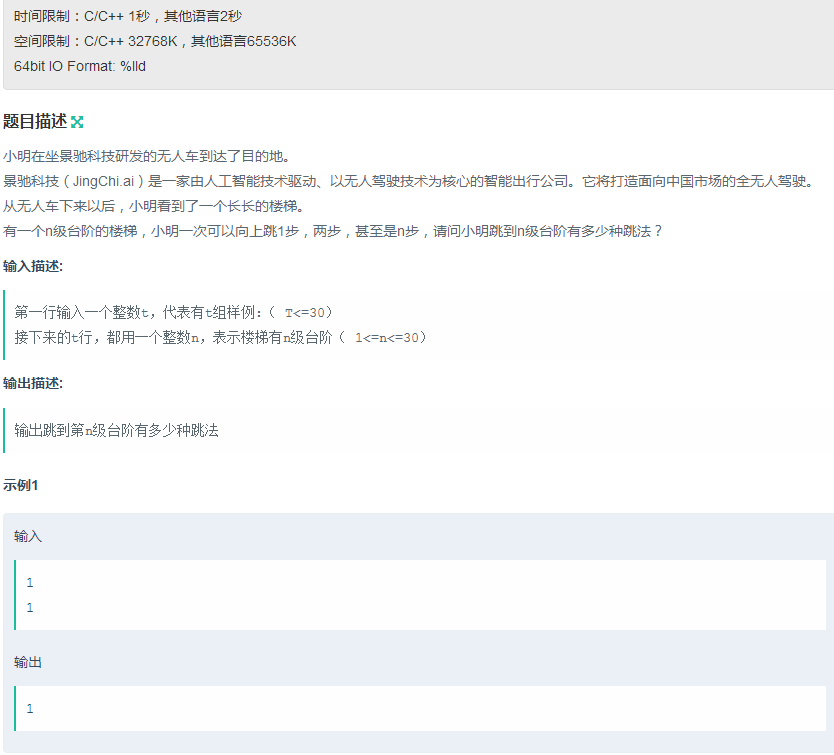Click the 时间限制 C/C++ 1秒 line
Screen dimensions: 834x755
coord(128,16)
